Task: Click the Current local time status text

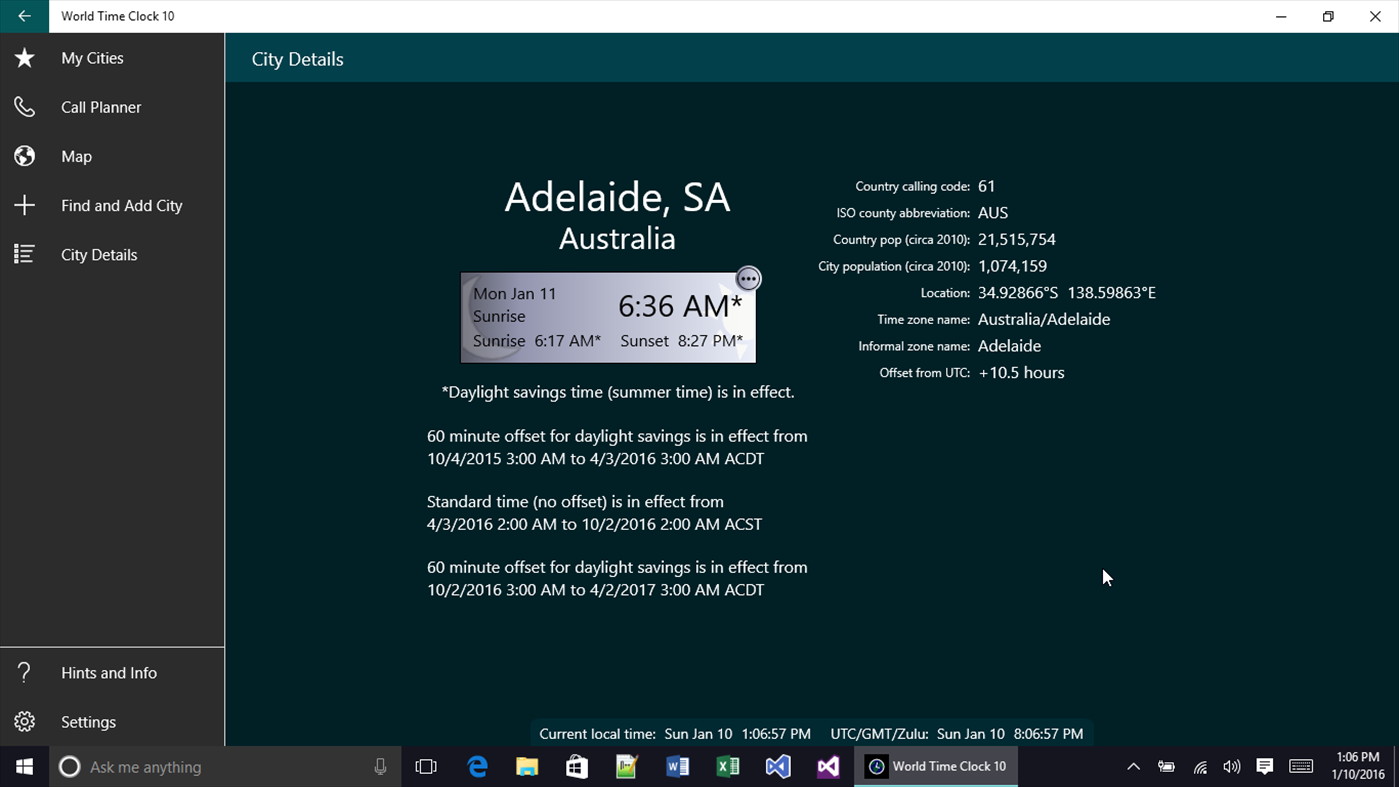Action: pos(675,734)
